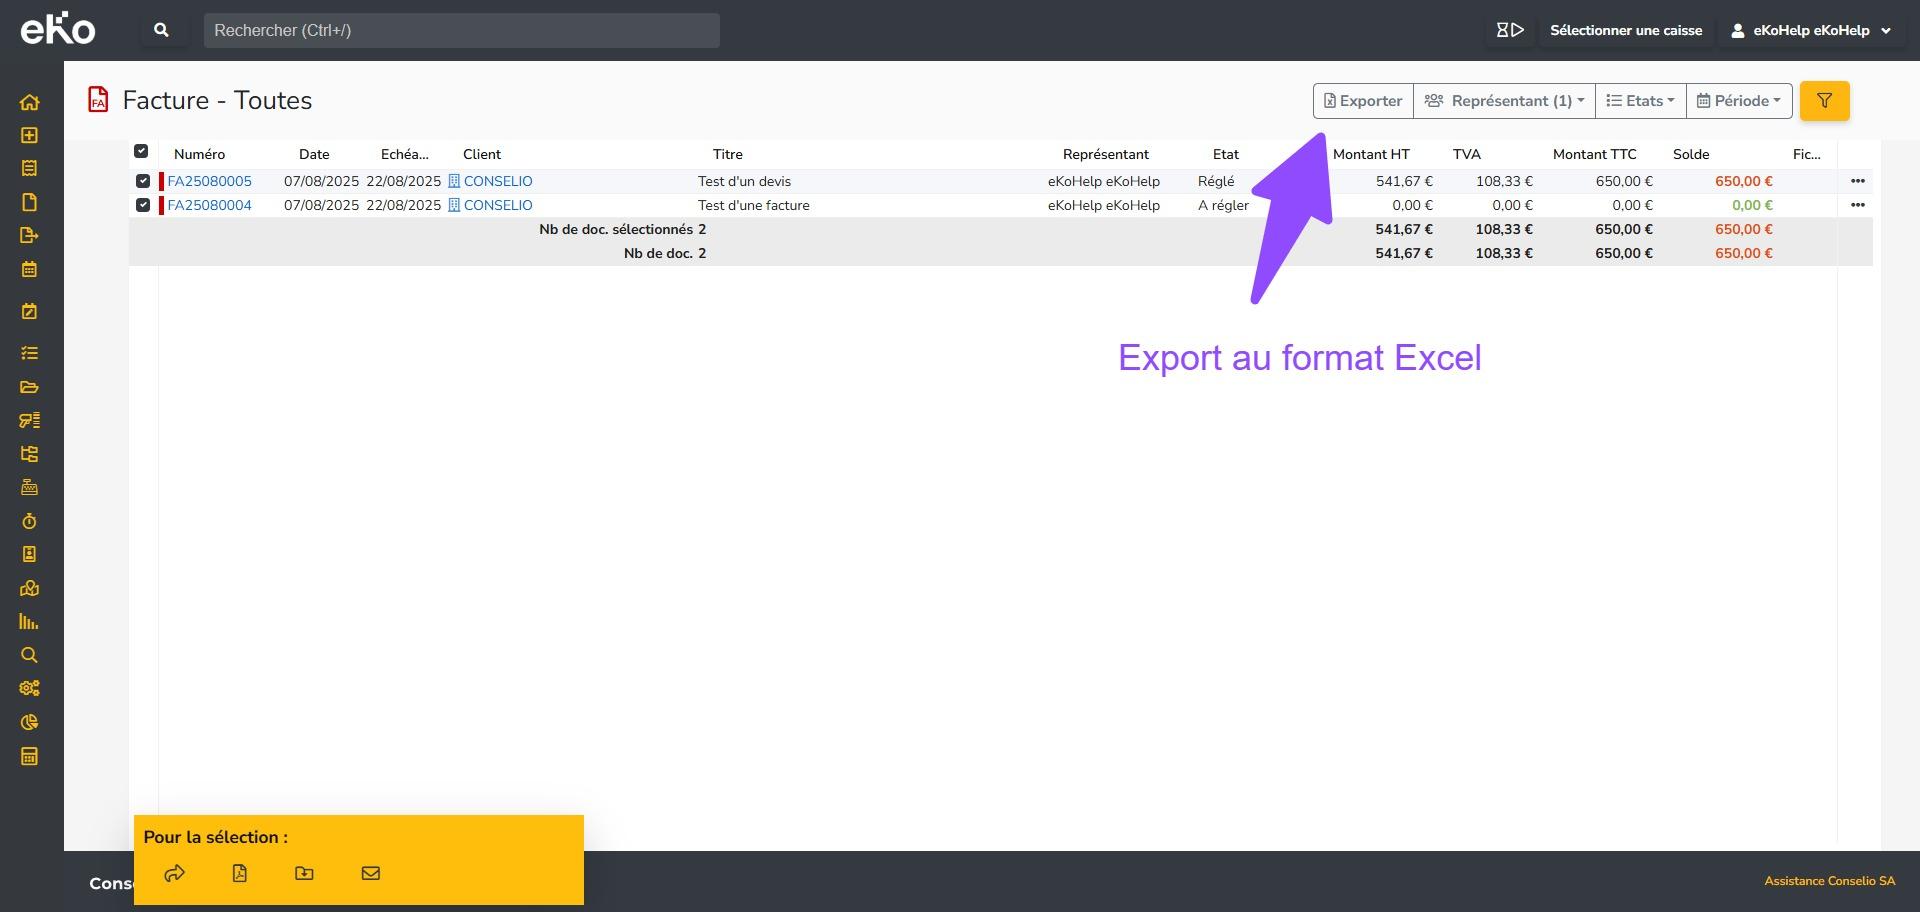
Task: Click the magnifier icon beside the search field
Action: tap(161, 30)
